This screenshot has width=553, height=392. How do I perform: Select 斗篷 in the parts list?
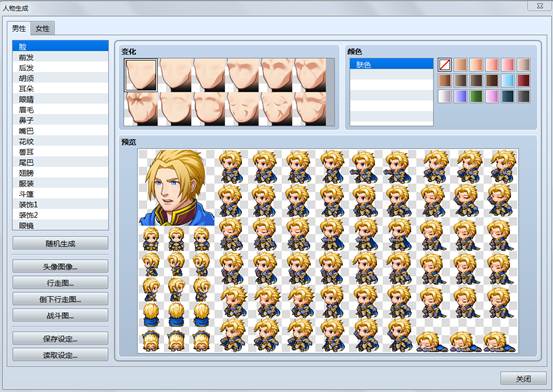60,194
